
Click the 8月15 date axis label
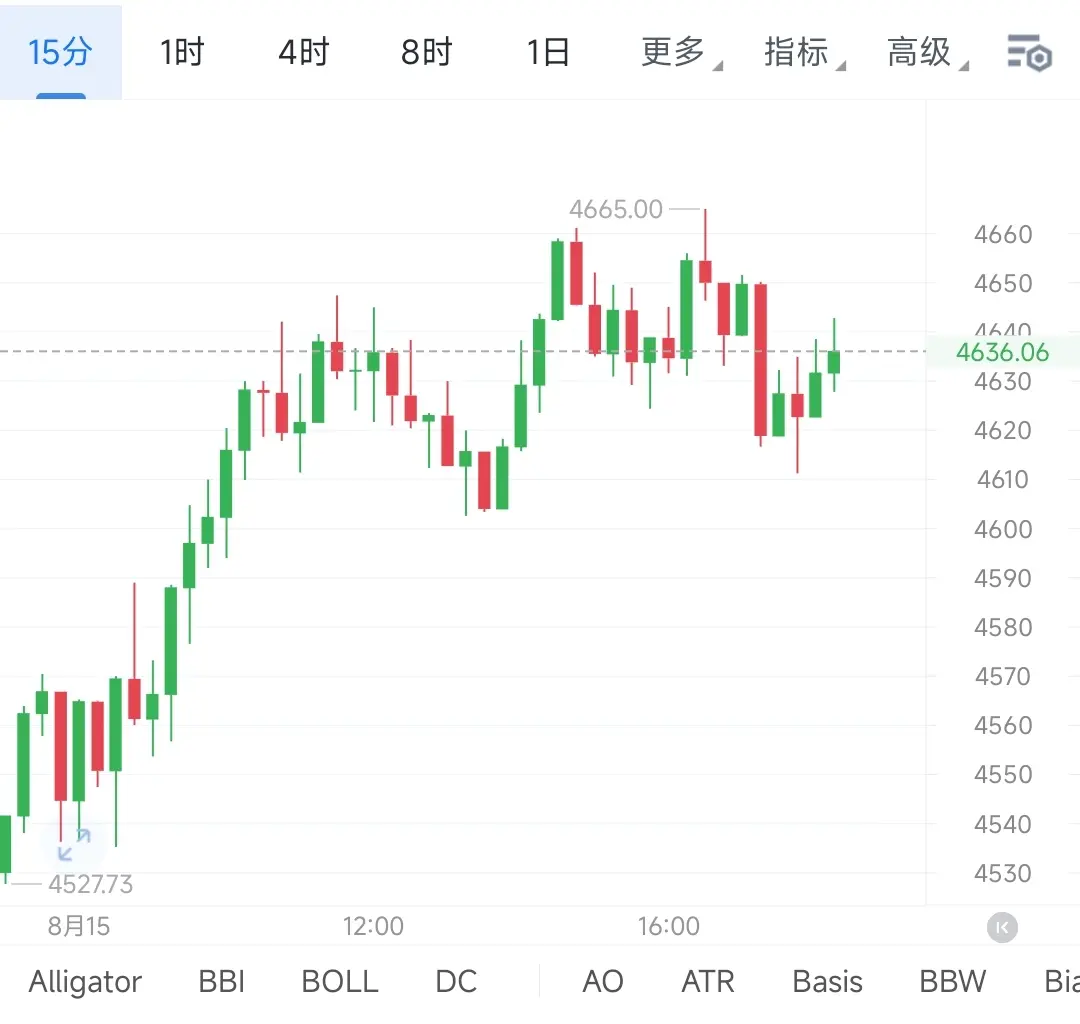(79, 926)
